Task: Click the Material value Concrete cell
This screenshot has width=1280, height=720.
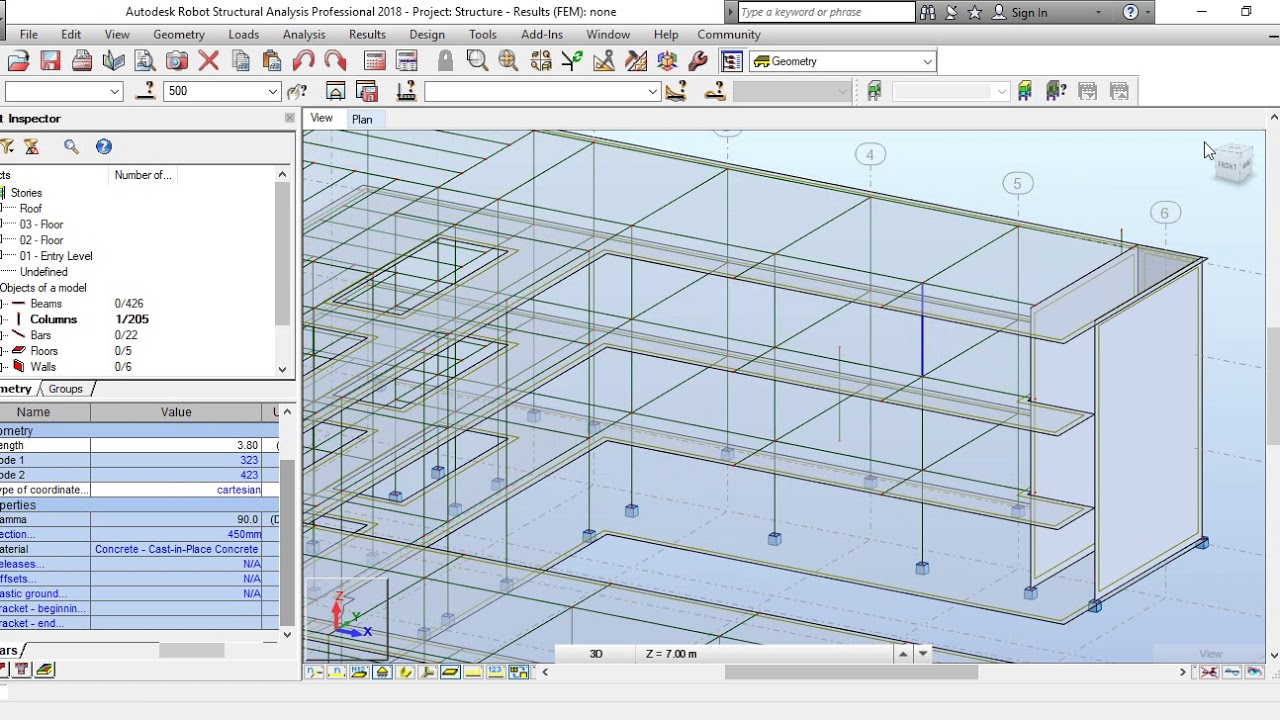Action: click(176, 549)
